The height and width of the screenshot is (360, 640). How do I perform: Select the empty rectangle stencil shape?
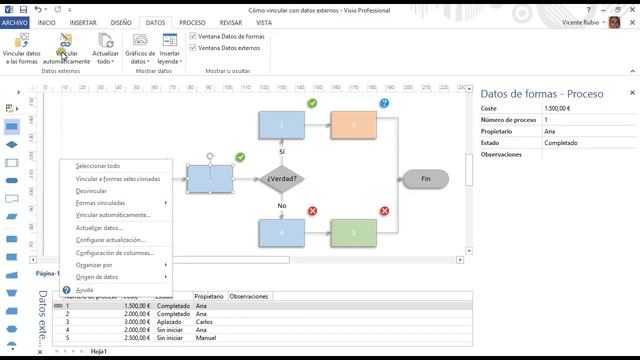tap(12, 163)
